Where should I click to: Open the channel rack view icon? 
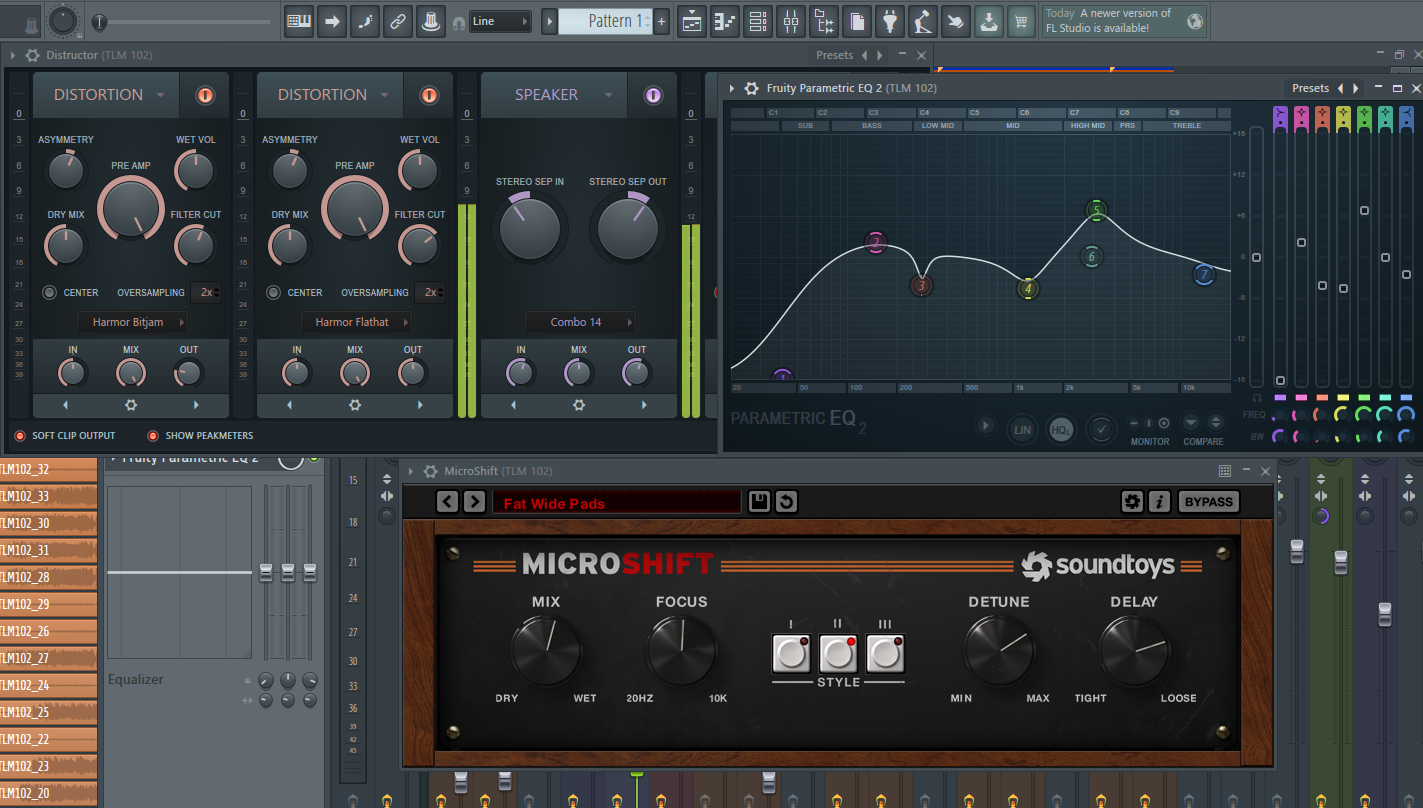point(758,21)
